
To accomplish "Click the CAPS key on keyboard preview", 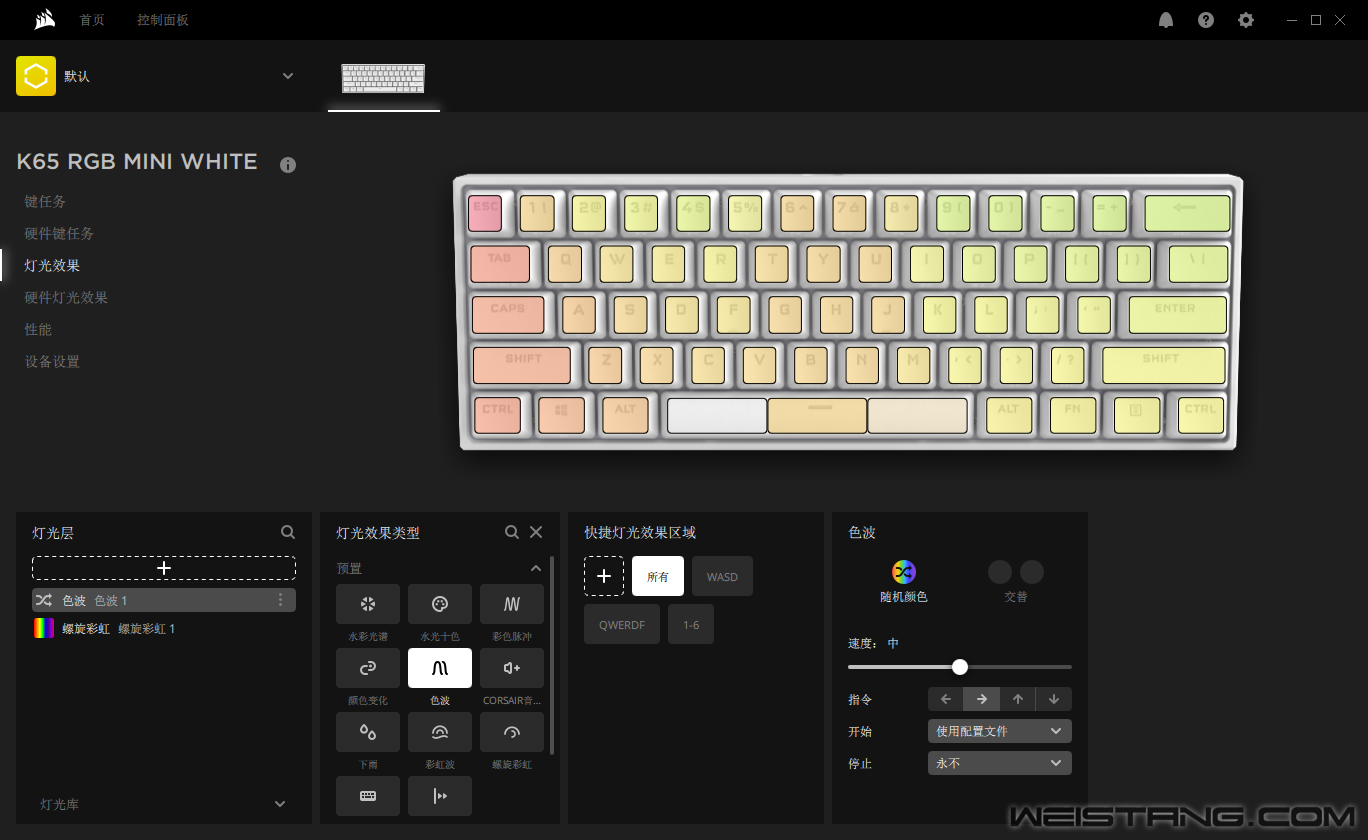I will (508, 314).
